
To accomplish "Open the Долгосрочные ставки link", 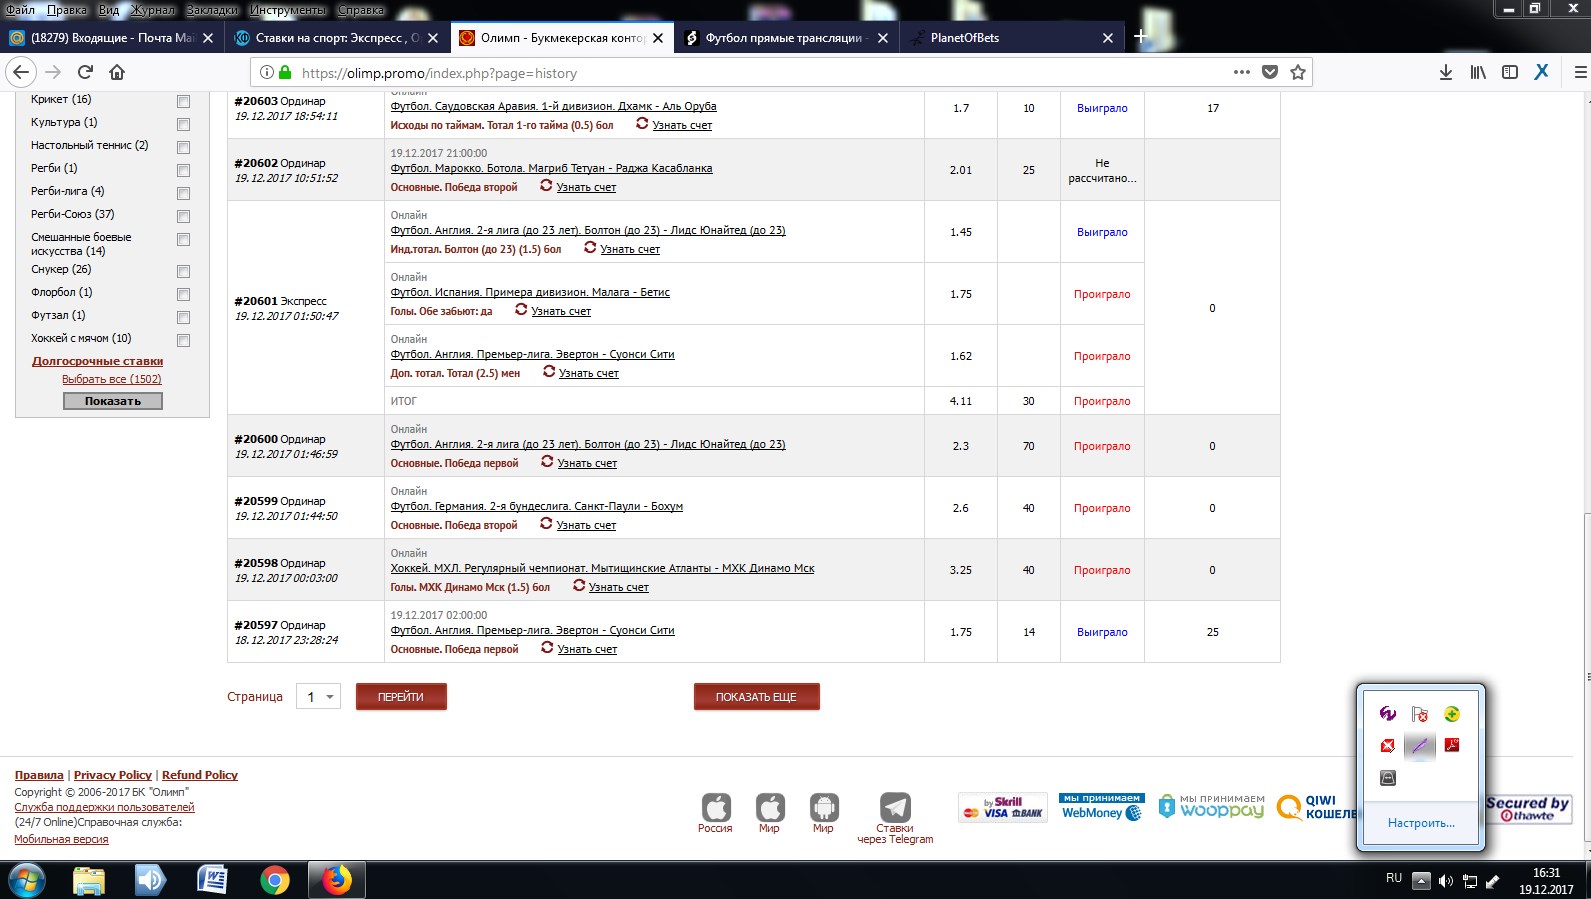I will tap(97, 361).
